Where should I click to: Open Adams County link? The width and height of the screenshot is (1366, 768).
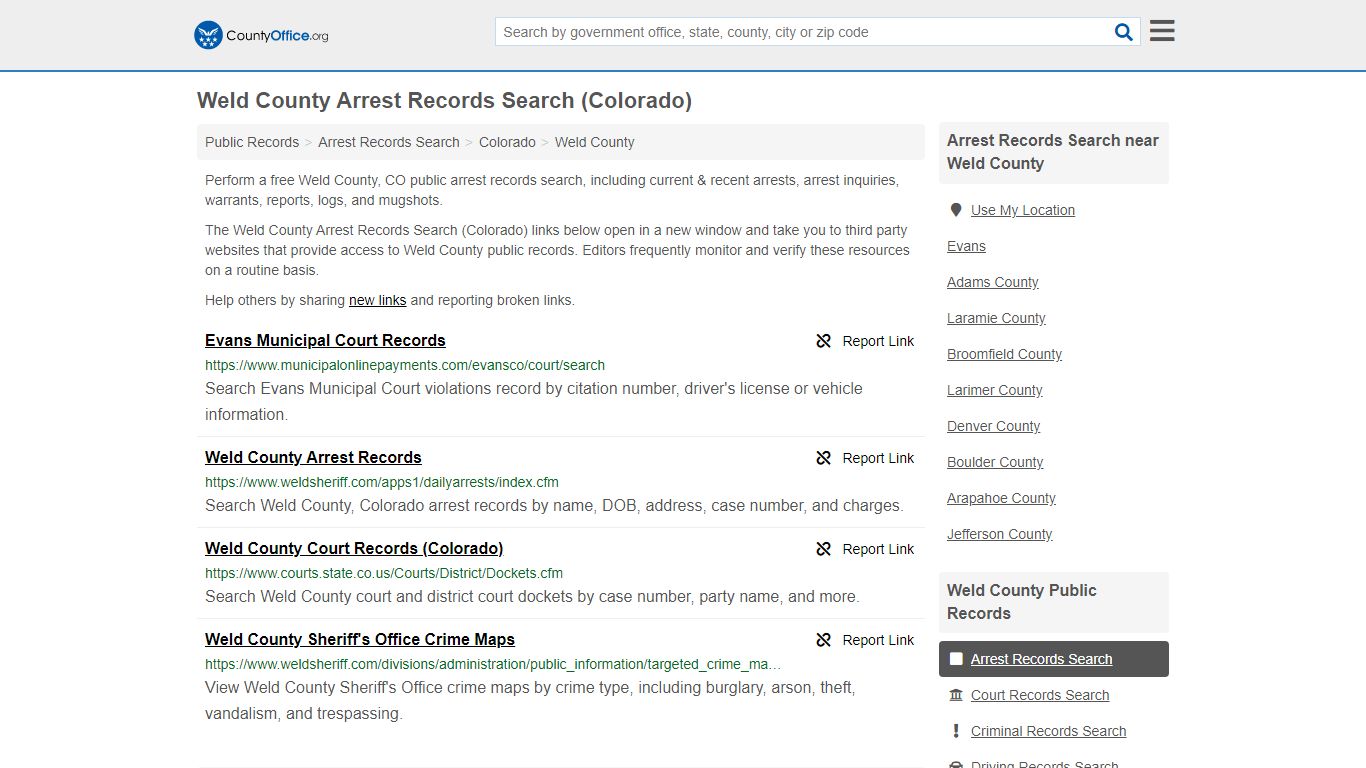coord(993,282)
